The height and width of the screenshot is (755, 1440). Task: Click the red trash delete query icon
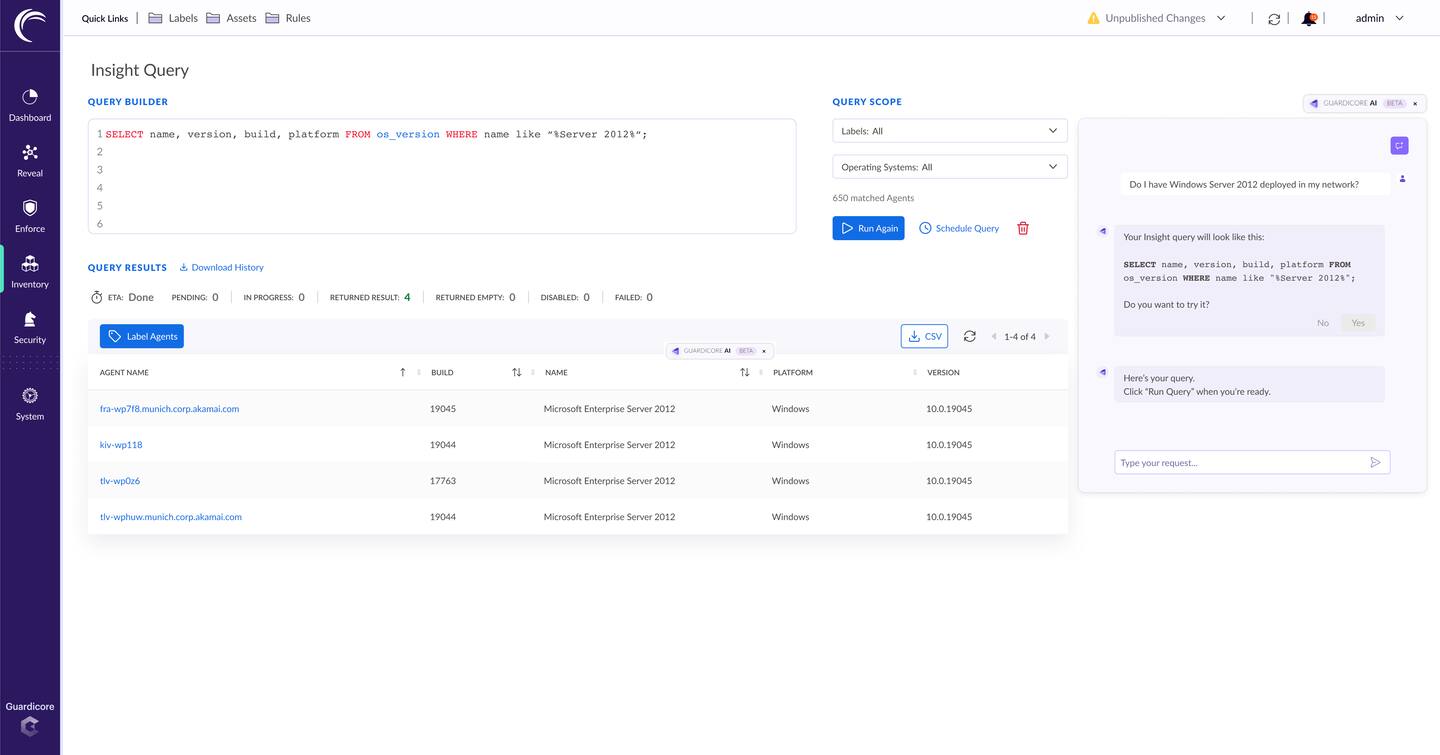click(1023, 228)
